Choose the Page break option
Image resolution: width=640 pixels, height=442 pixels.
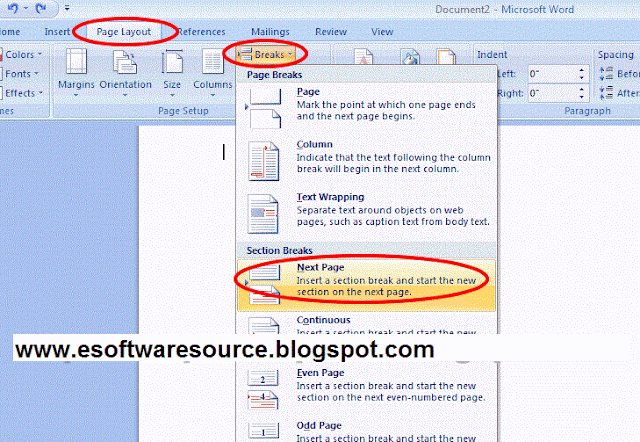[x=367, y=109]
